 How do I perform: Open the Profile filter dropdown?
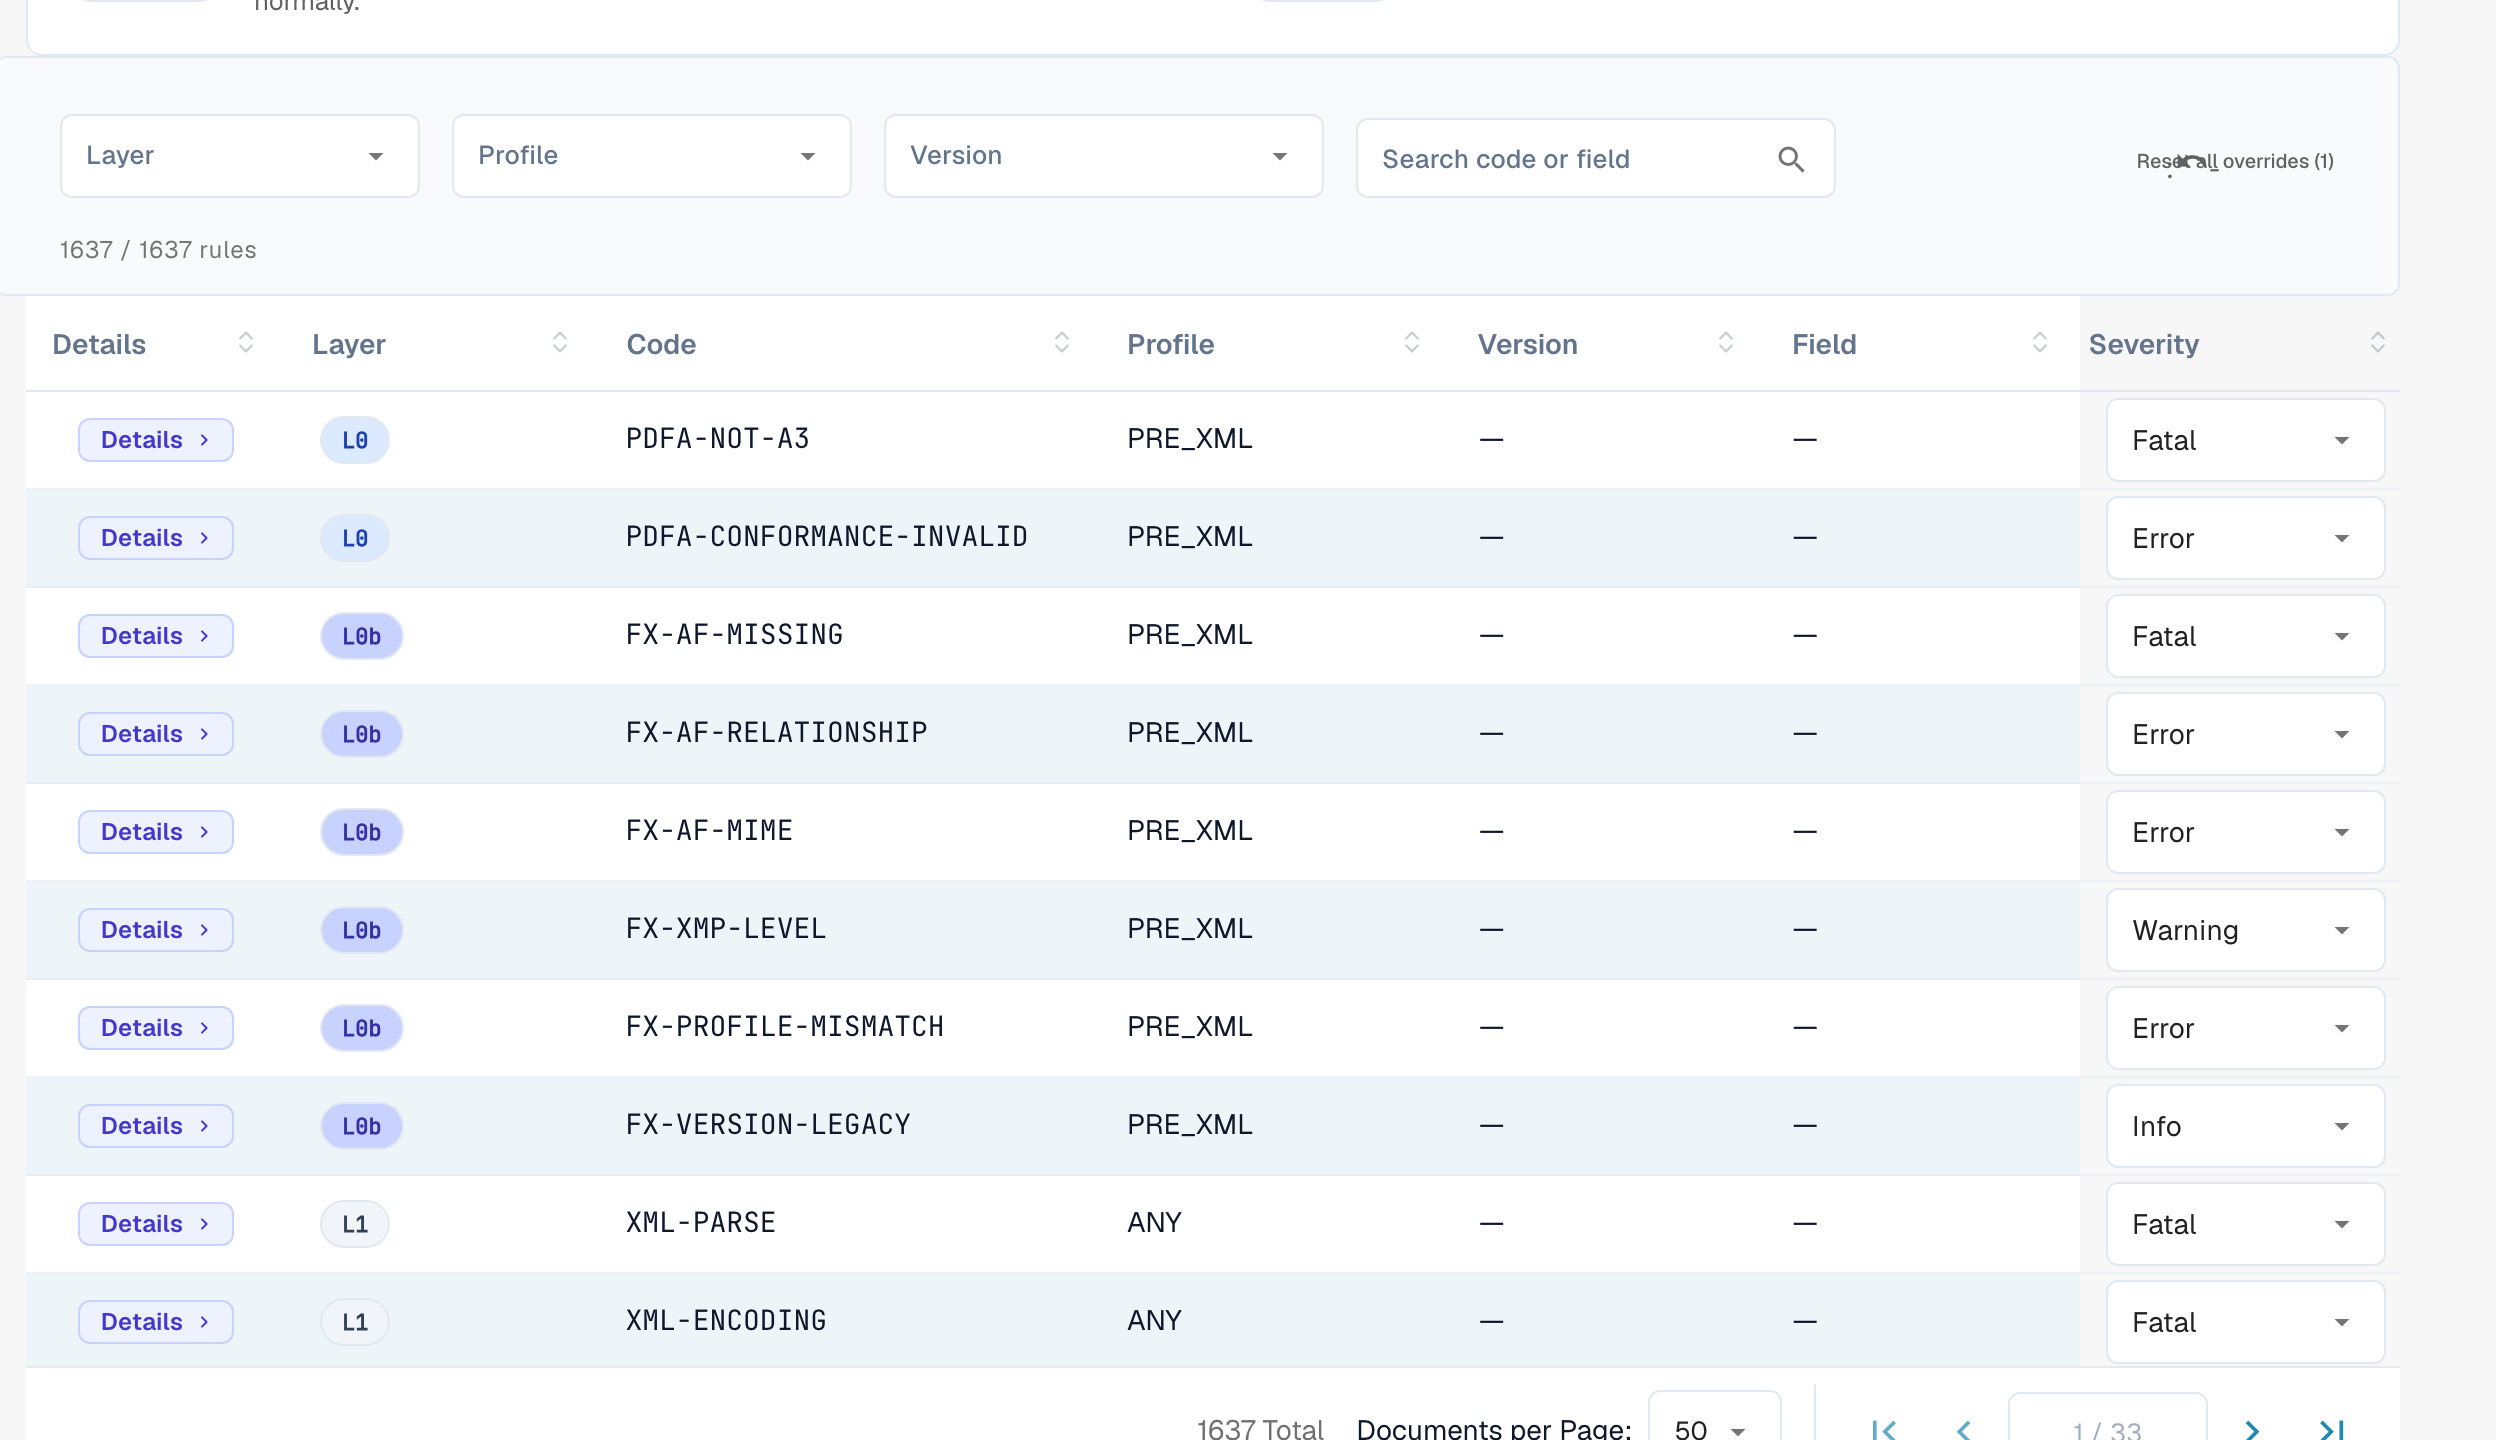(652, 156)
